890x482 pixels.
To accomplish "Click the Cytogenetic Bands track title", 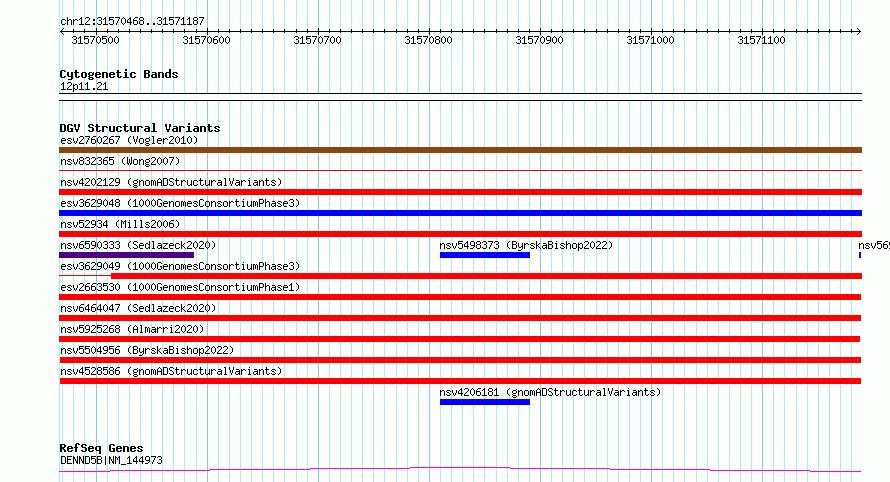I will pyautogui.click(x=119, y=74).
